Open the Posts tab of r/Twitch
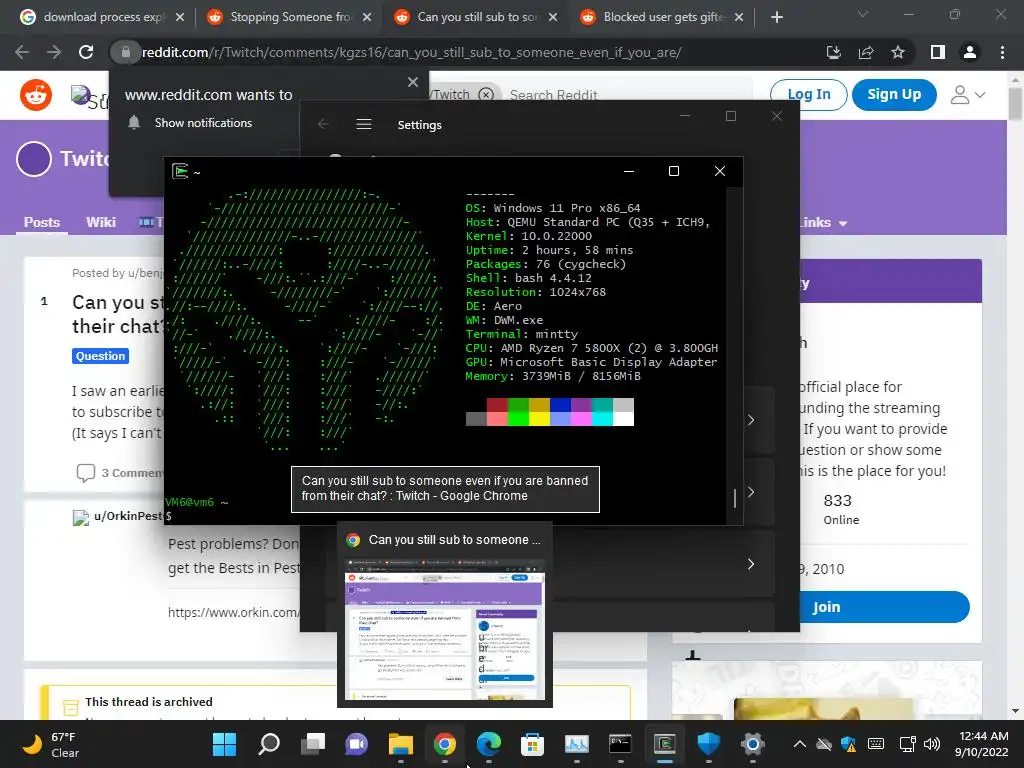This screenshot has height=768, width=1024. 42,222
